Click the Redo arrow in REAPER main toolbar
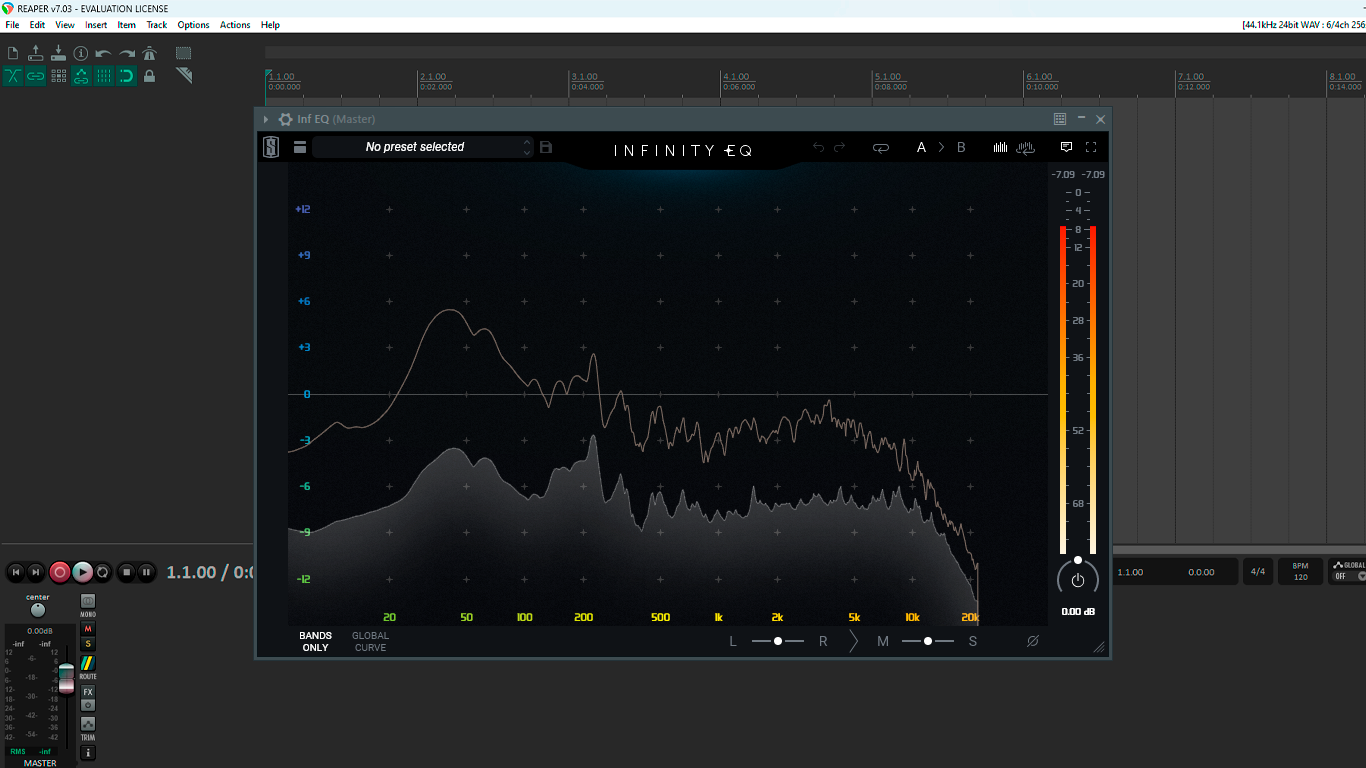This screenshot has height=768, width=1366. click(127, 53)
